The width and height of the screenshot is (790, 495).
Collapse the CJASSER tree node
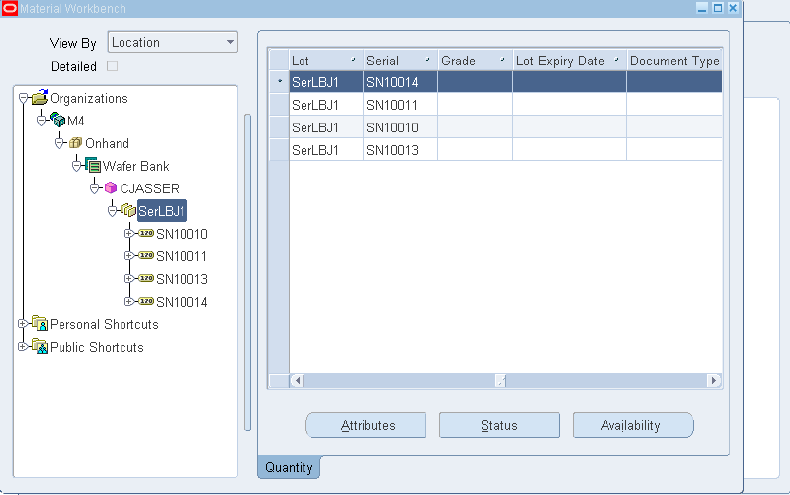pos(95,189)
